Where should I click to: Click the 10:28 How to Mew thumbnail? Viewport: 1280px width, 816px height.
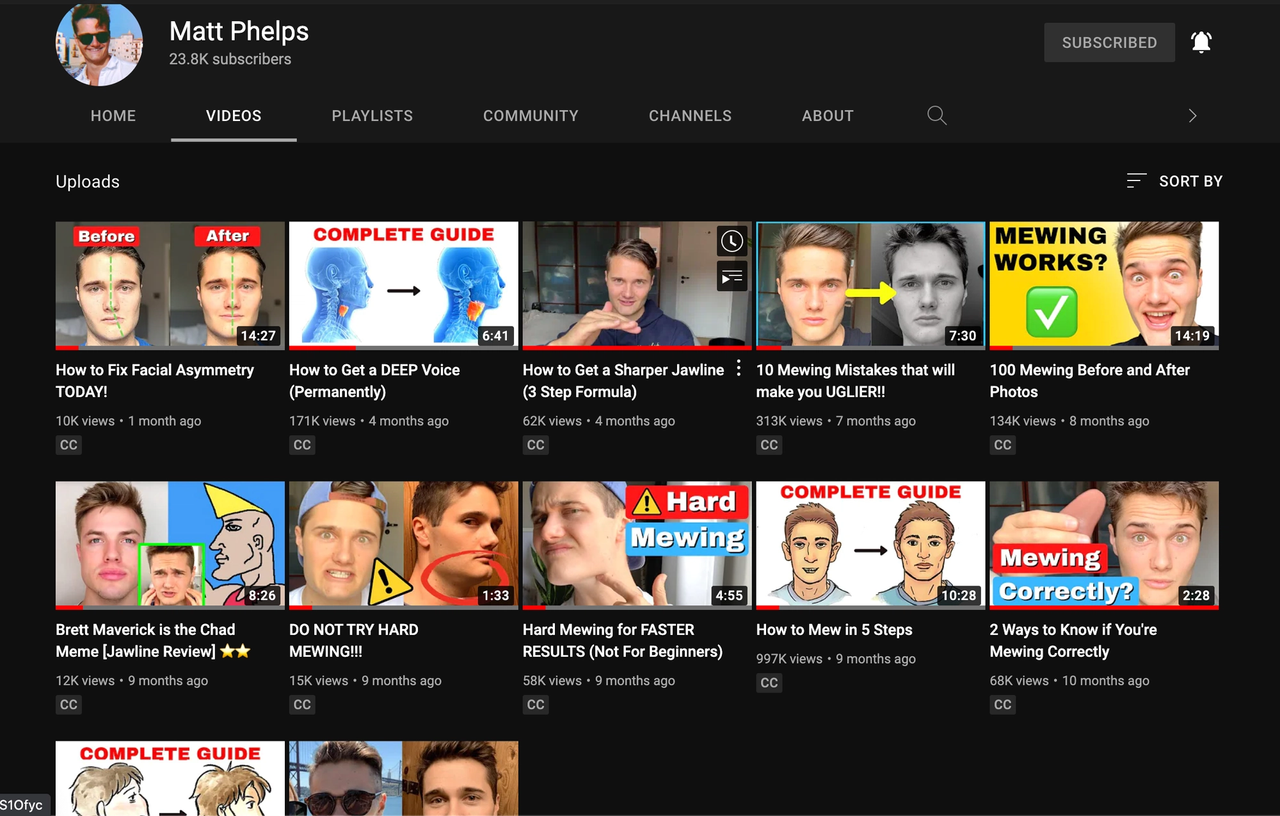click(870, 545)
